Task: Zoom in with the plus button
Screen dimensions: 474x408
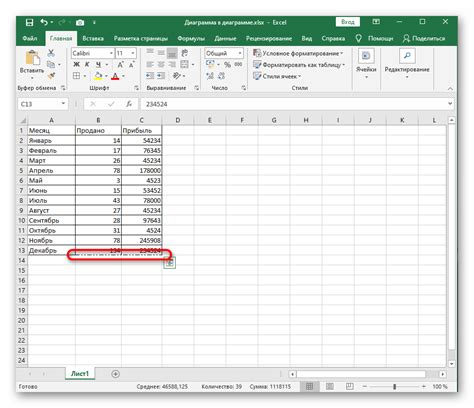Action: 424,386
